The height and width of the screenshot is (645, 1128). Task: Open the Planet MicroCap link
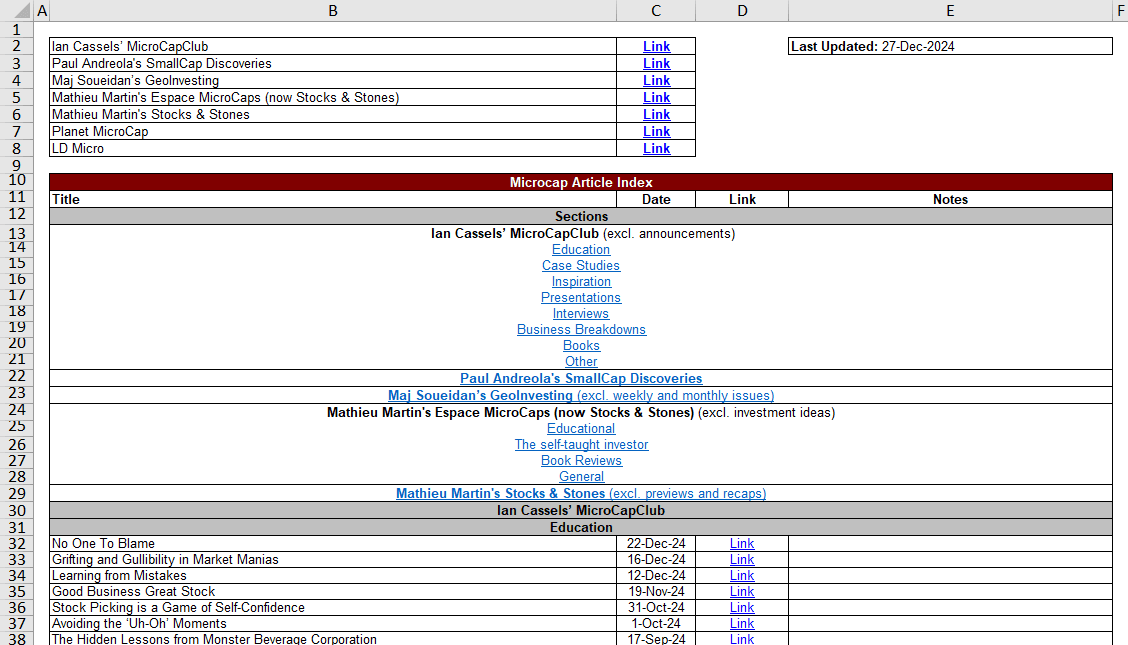coord(656,132)
